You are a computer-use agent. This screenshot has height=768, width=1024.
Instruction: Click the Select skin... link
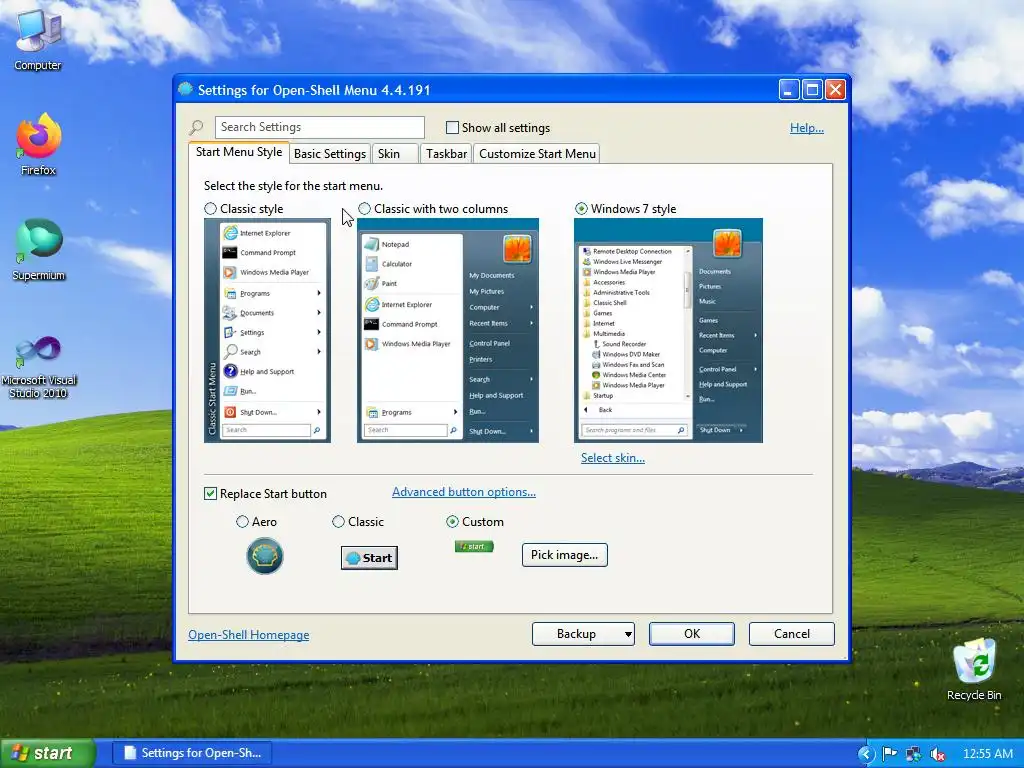613,458
